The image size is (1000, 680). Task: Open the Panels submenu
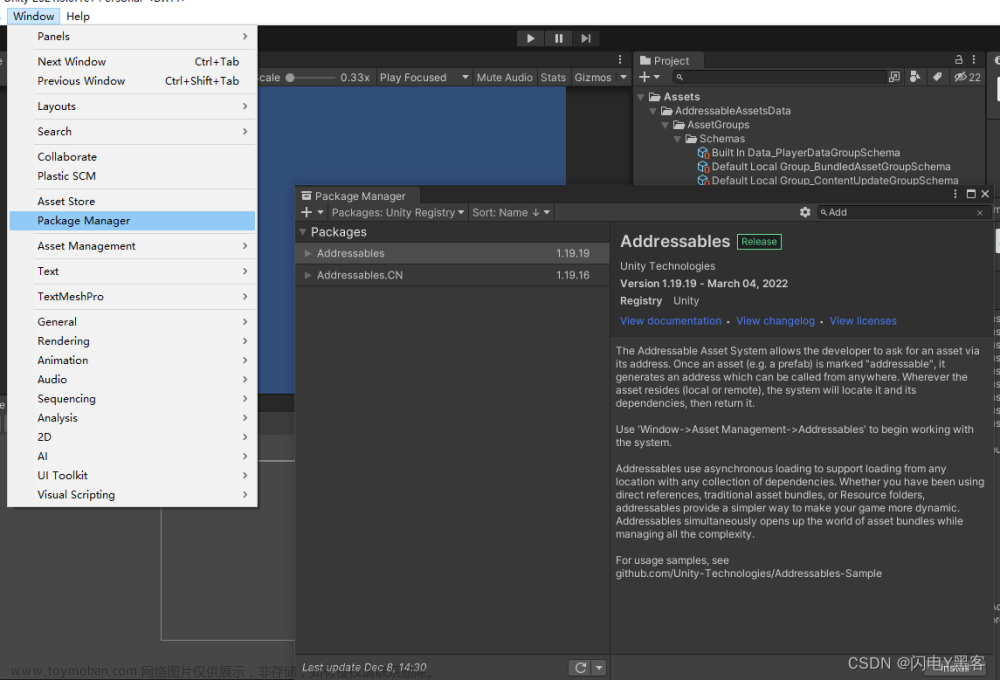point(132,36)
